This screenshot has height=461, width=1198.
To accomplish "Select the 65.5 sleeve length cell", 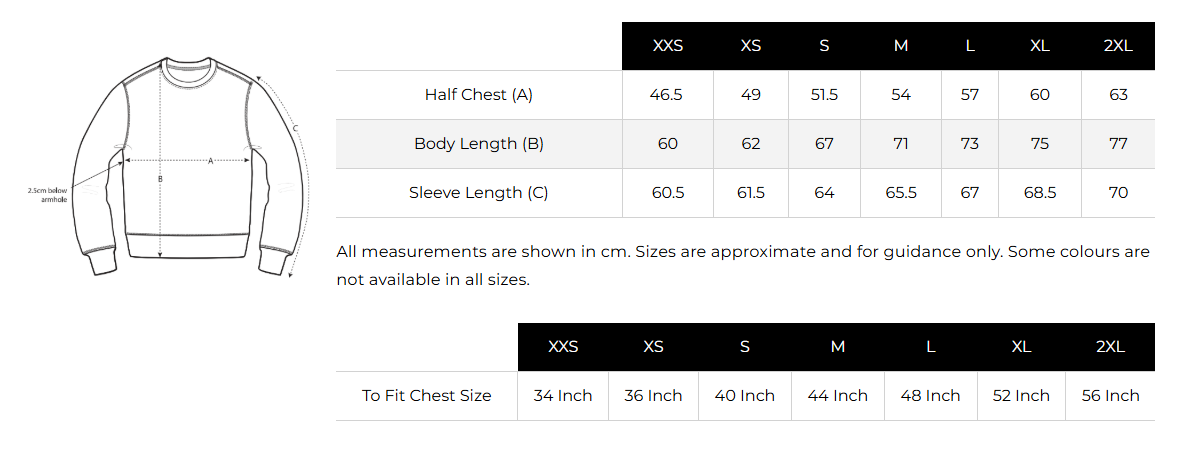I will [x=901, y=193].
